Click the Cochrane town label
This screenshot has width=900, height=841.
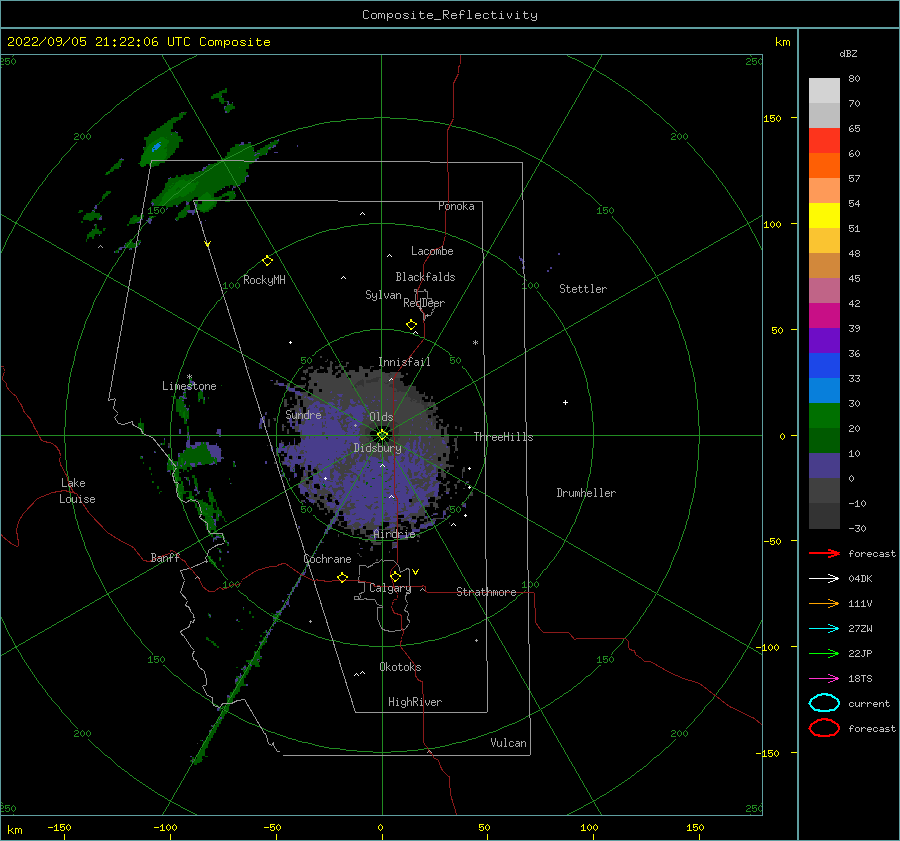click(327, 559)
